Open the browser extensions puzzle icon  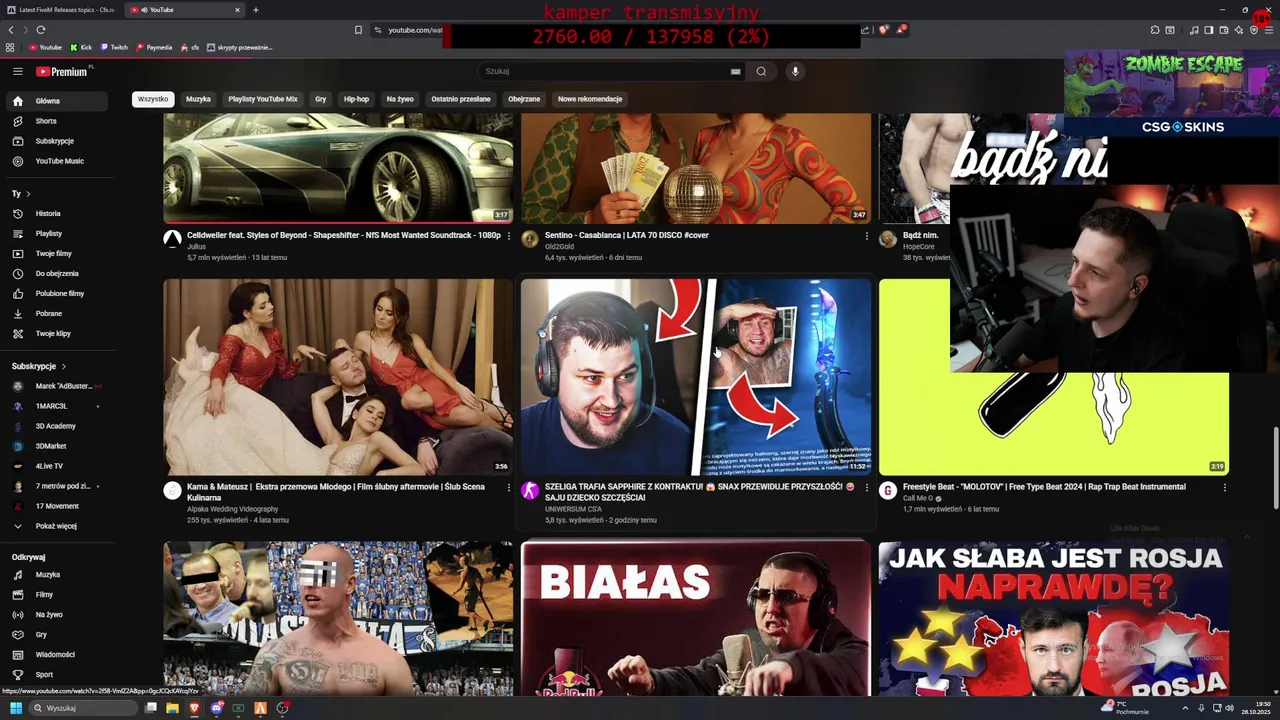tap(1155, 30)
